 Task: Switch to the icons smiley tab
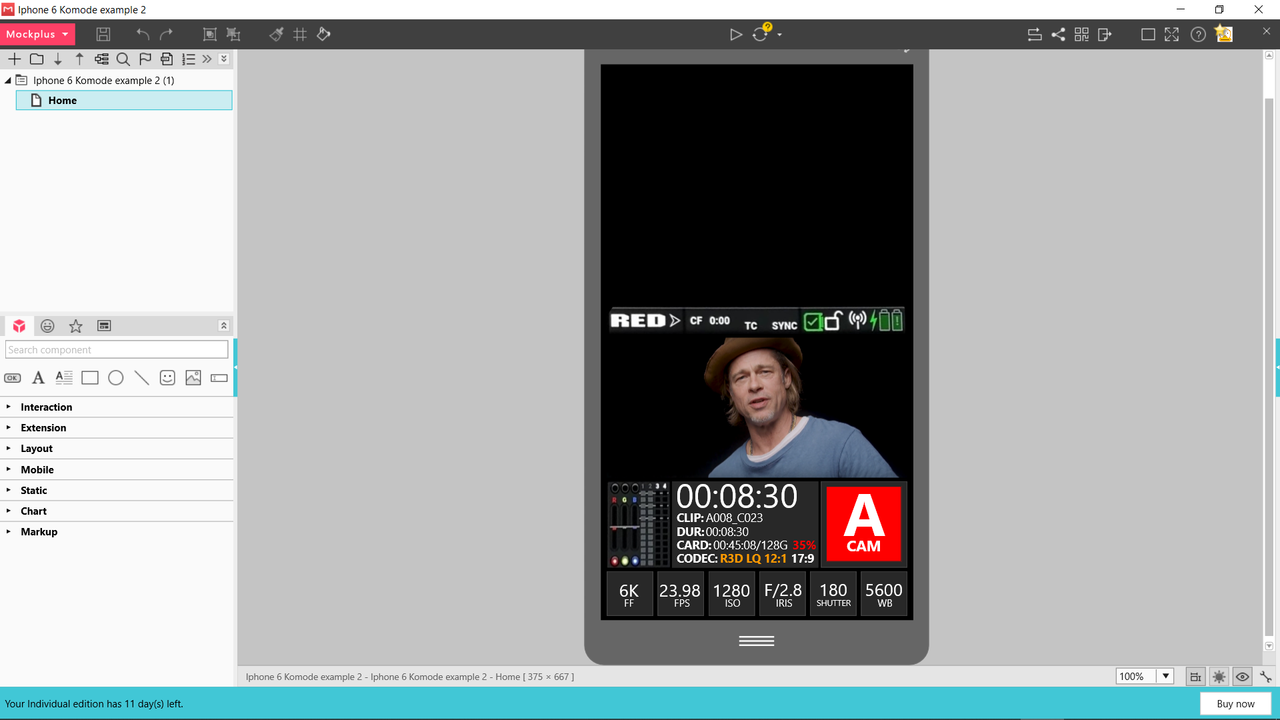click(x=47, y=326)
